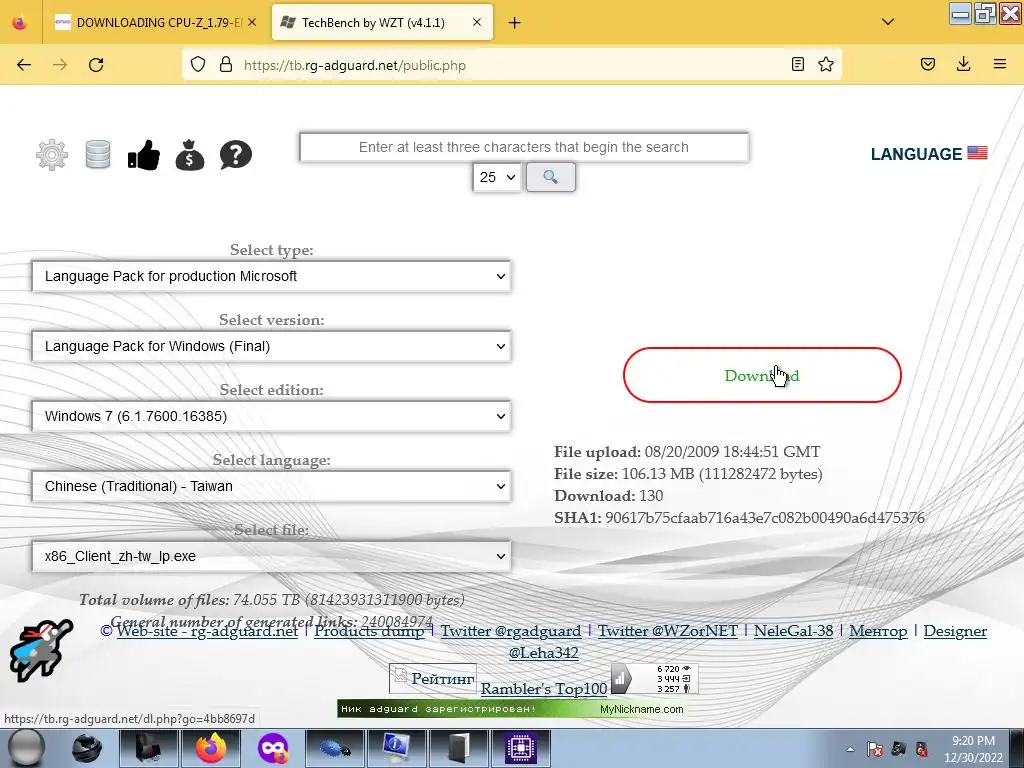Viewport: 1024px width, 768px height.
Task: Close the DOWNLOADING CPU-Z tab
Action: (252, 22)
